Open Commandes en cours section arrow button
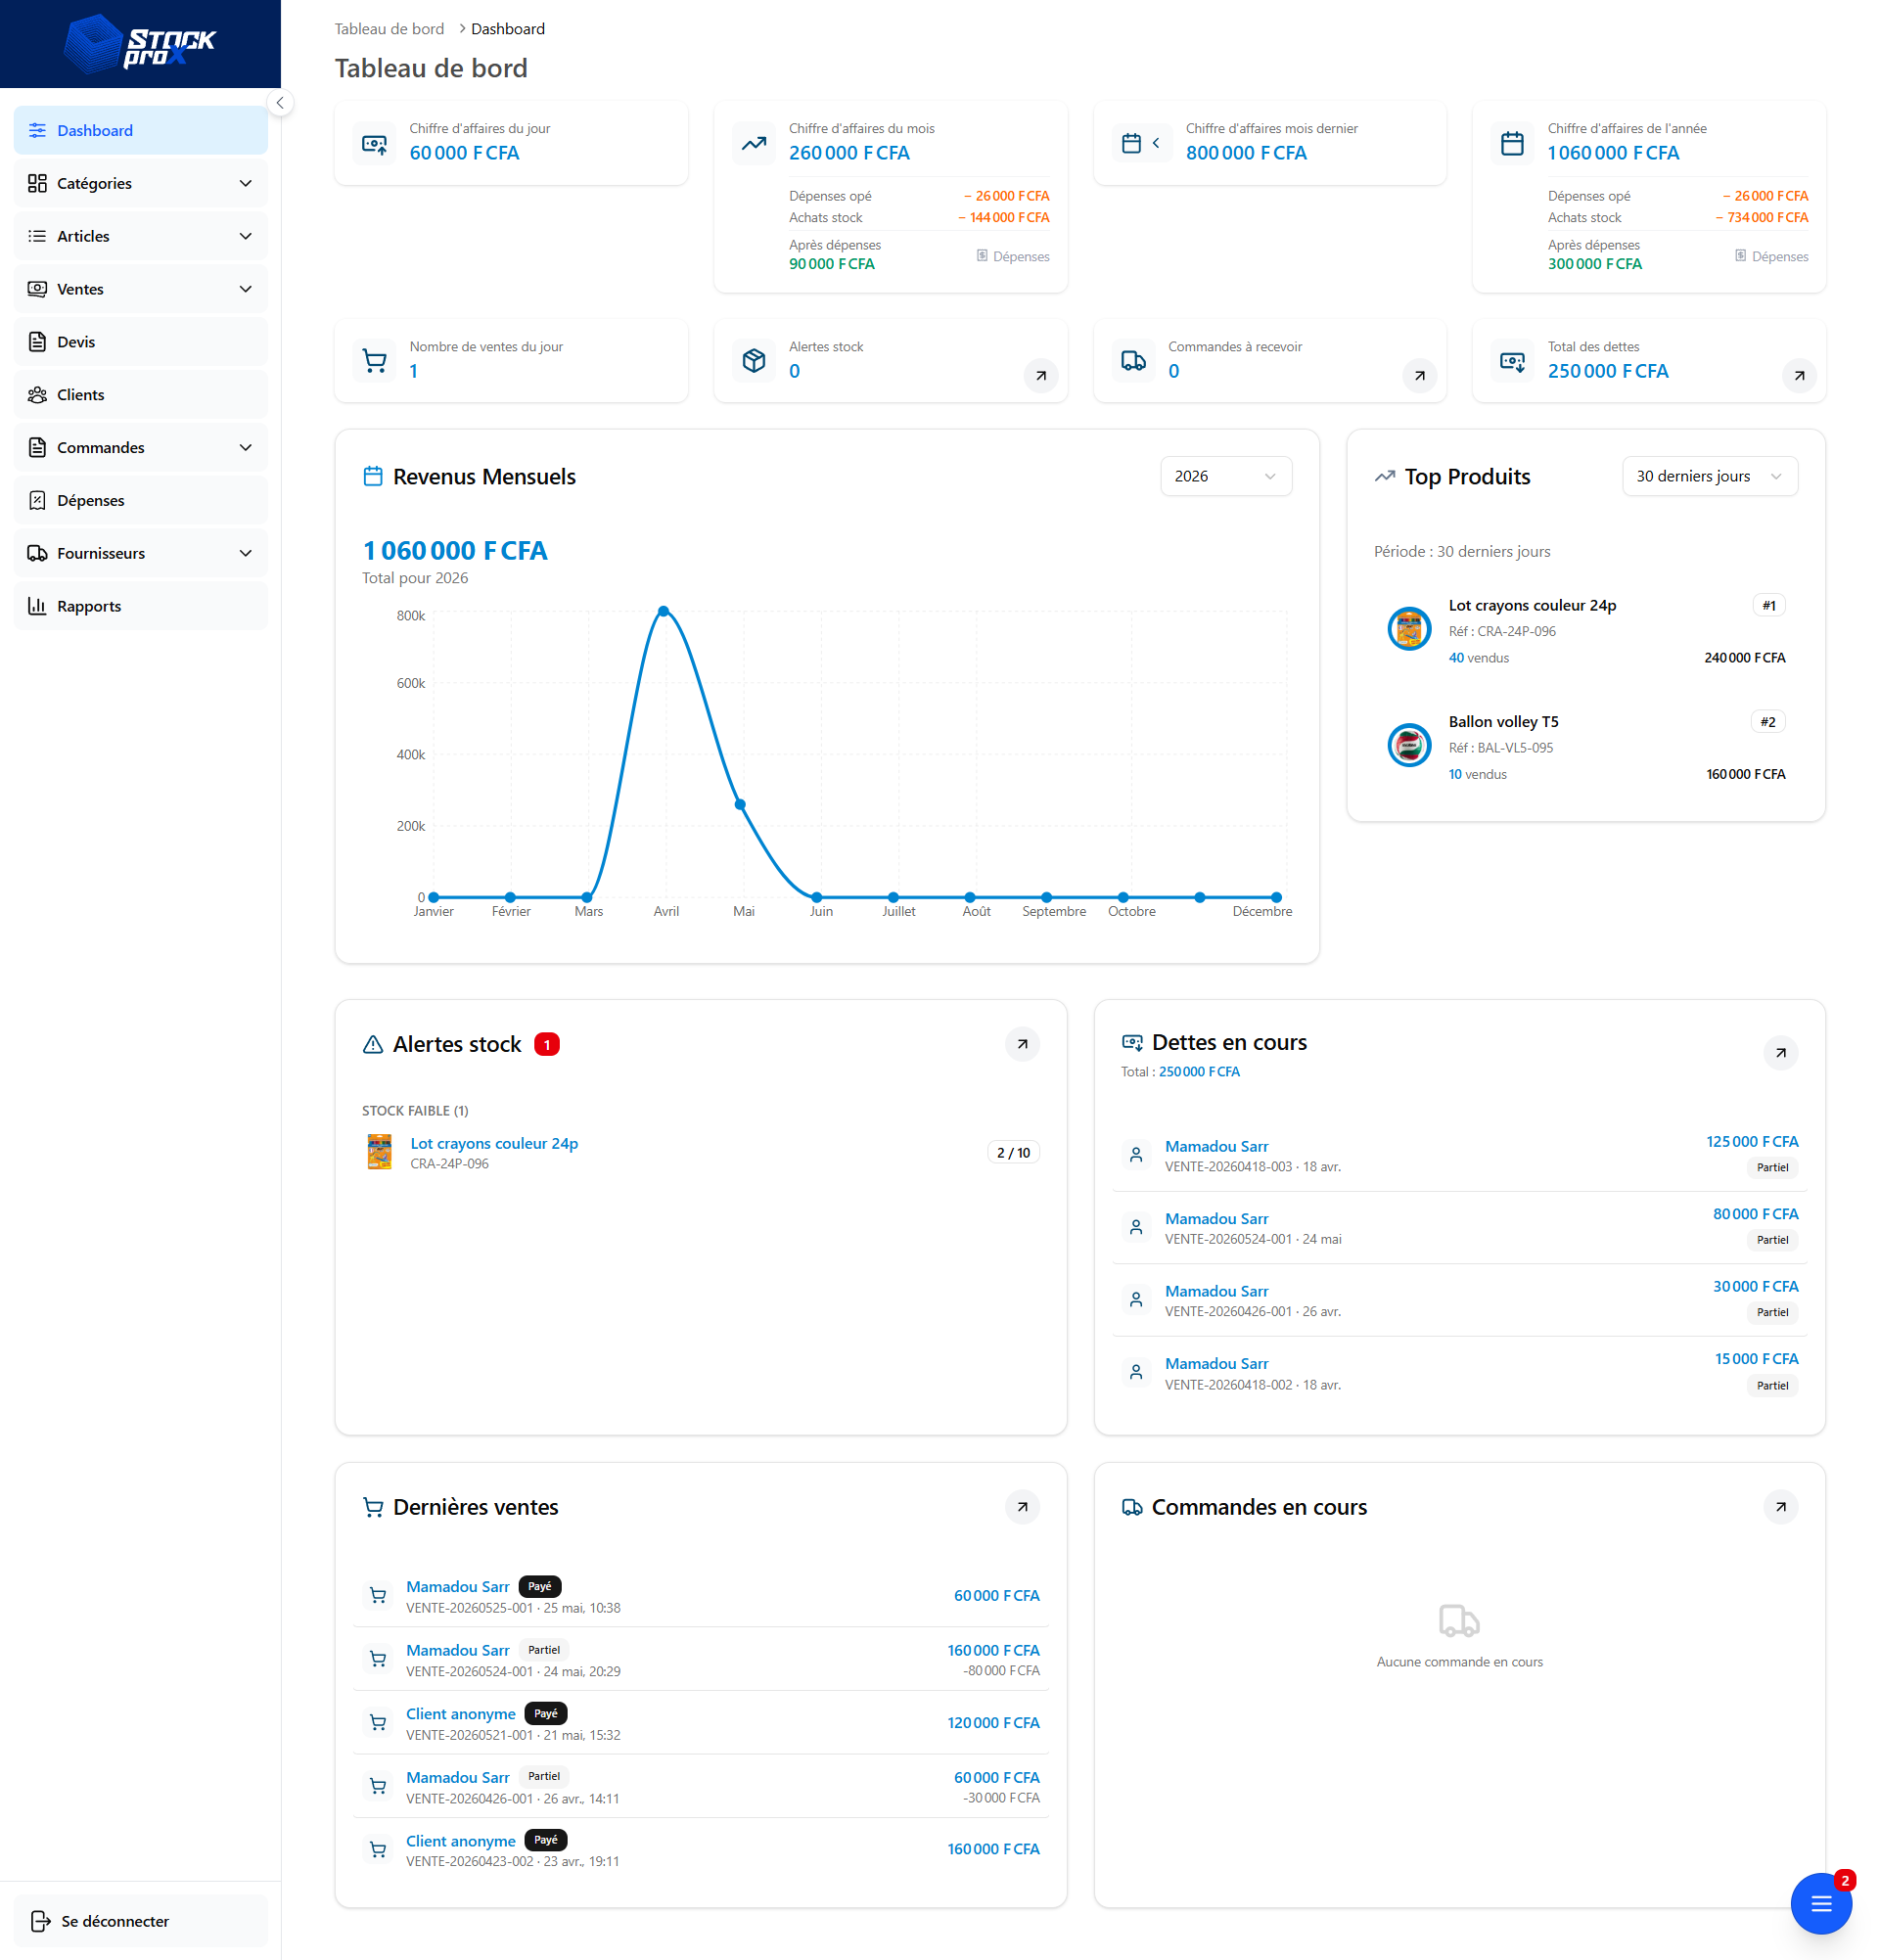The image size is (1879, 1960). point(1781,1507)
